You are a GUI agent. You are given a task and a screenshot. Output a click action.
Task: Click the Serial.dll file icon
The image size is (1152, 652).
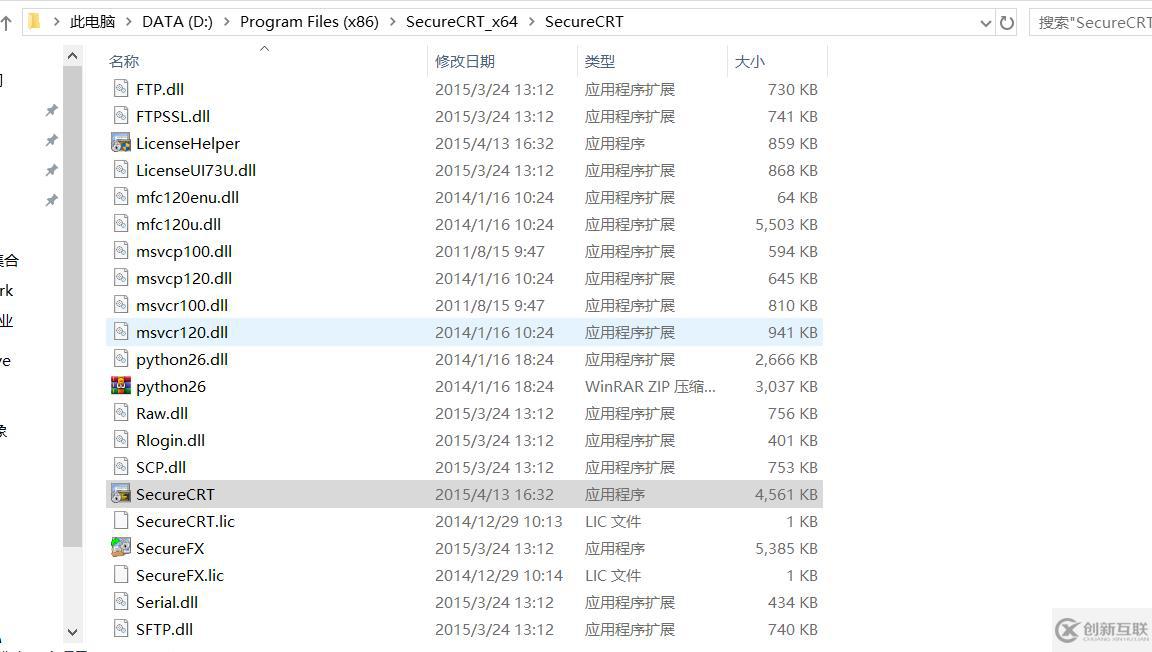[121, 602]
